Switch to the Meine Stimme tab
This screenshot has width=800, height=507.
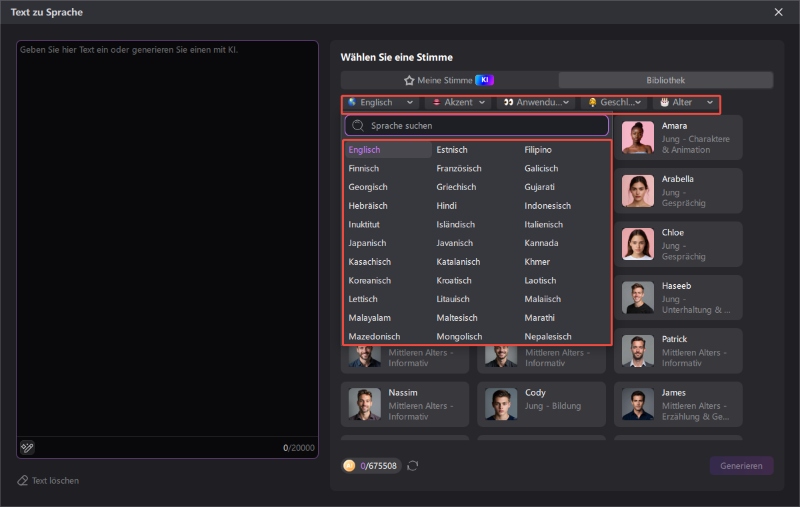point(448,80)
